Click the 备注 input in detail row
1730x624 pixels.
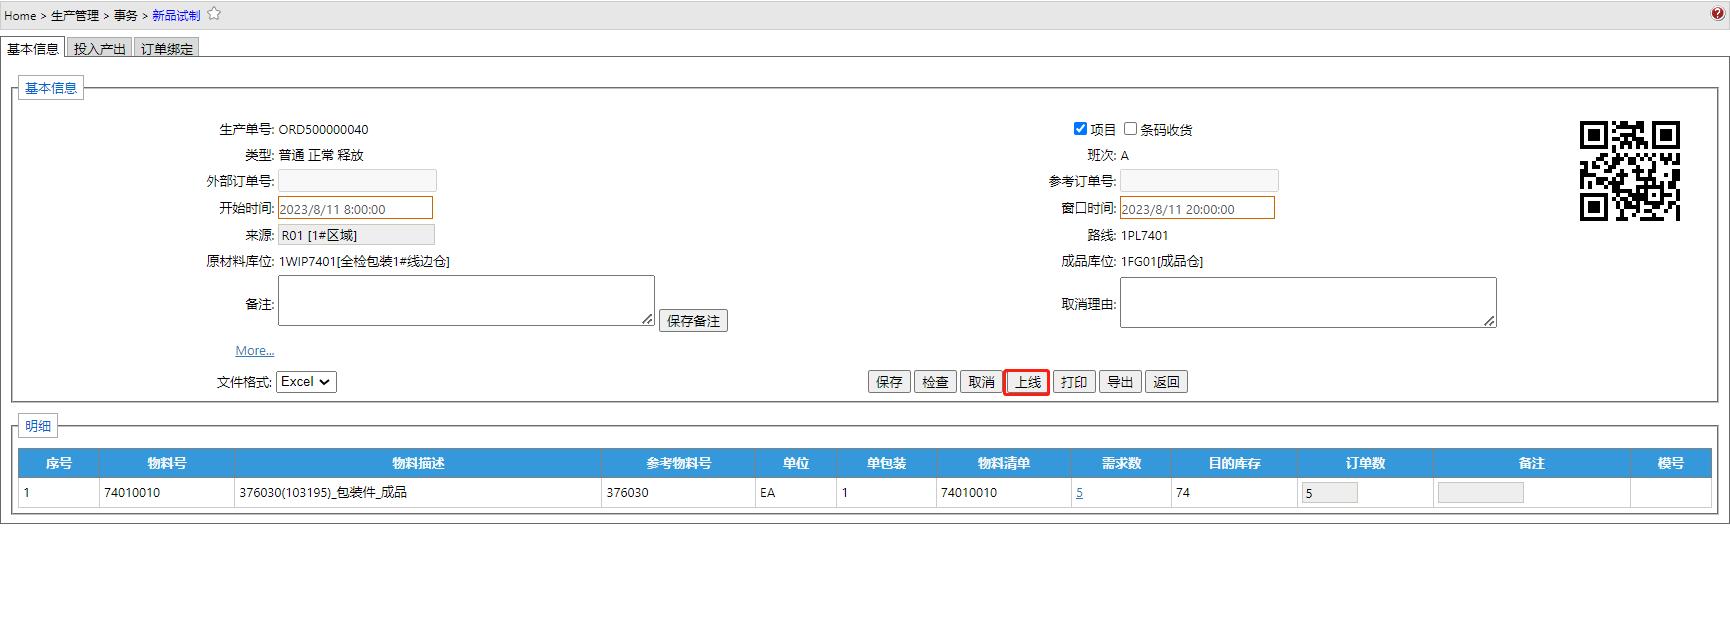tap(1481, 493)
